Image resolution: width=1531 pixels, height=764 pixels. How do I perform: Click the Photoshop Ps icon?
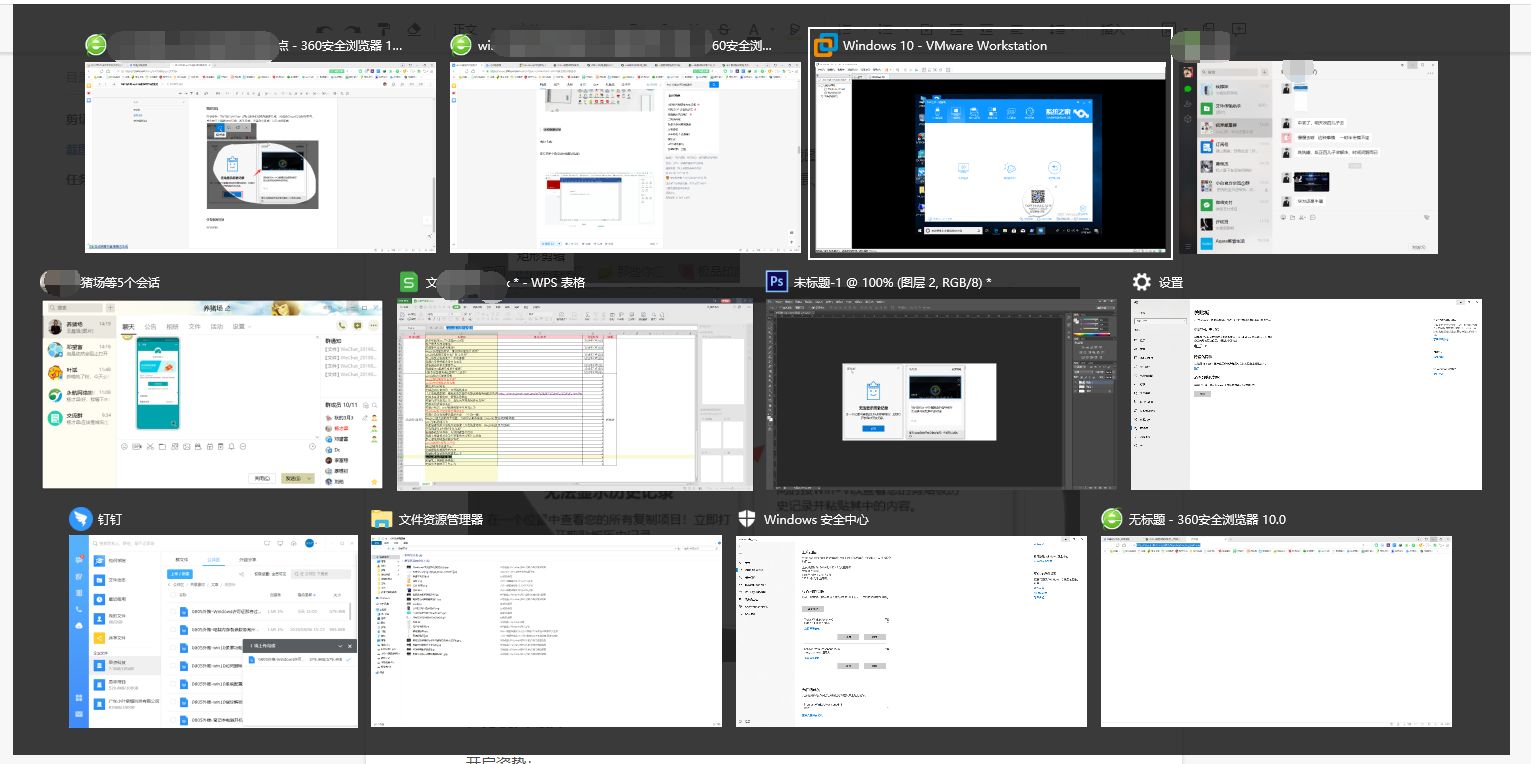click(777, 282)
